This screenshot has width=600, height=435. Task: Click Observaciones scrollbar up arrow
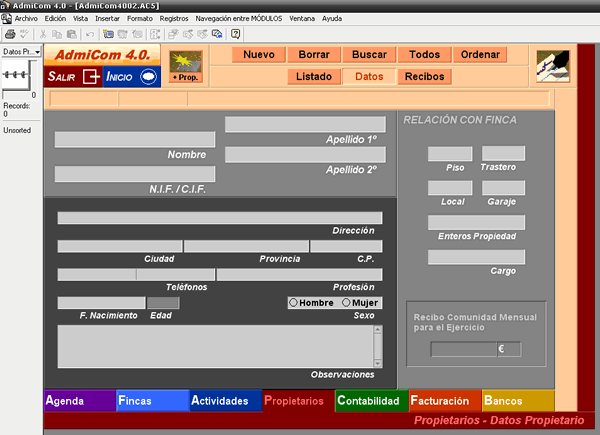[x=378, y=329]
